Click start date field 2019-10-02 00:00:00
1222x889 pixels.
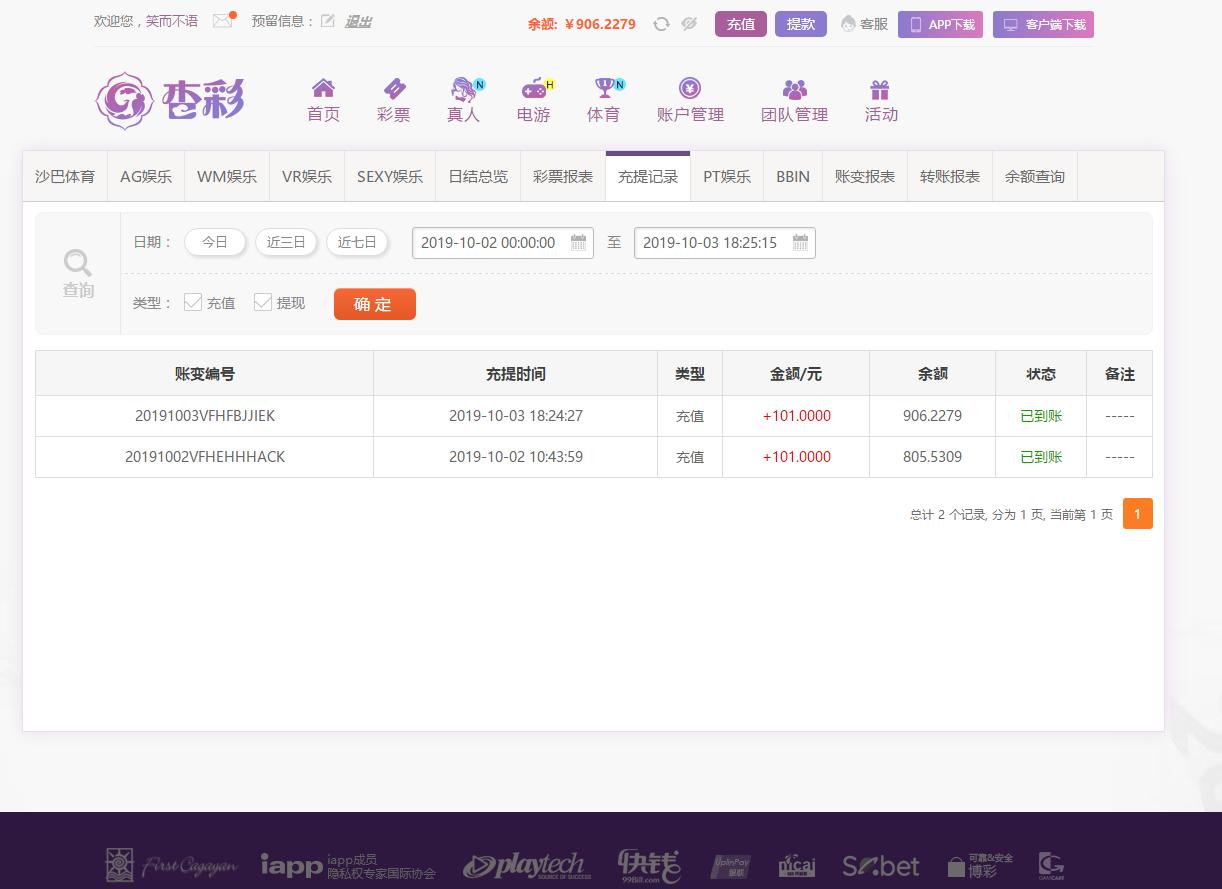(503, 243)
